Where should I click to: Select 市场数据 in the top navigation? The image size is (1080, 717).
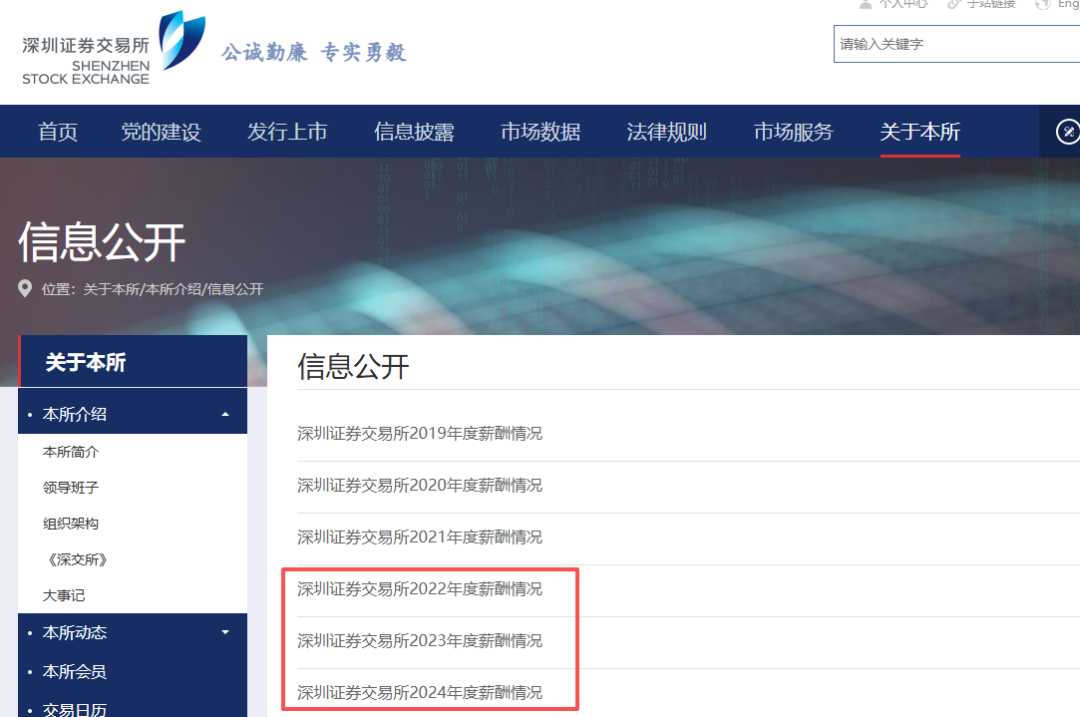(x=540, y=132)
